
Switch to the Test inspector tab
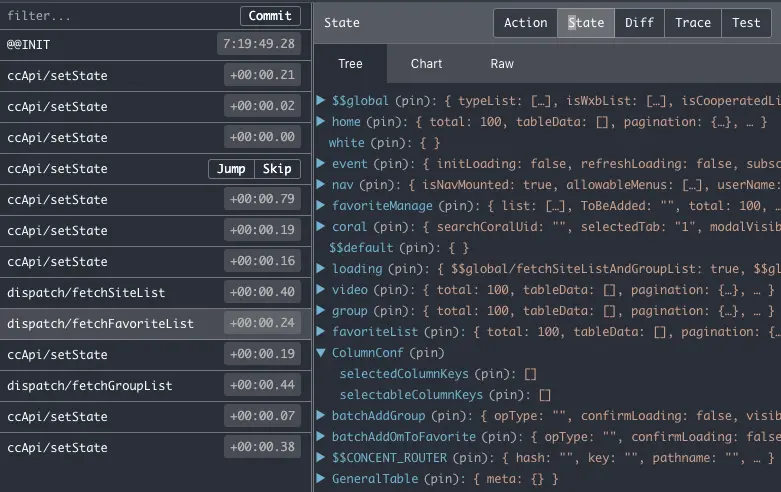coord(746,23)
